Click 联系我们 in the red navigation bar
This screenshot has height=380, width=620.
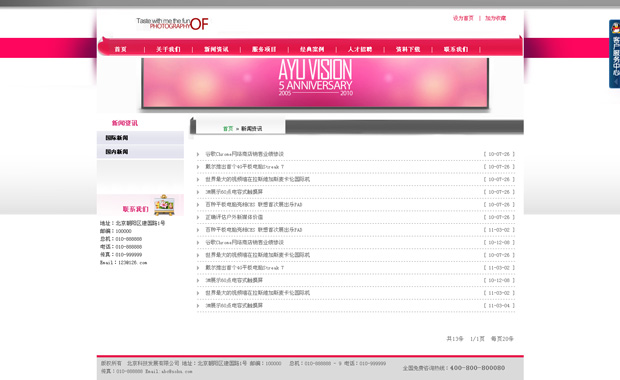pyautogui.click(x=456, y=49)
